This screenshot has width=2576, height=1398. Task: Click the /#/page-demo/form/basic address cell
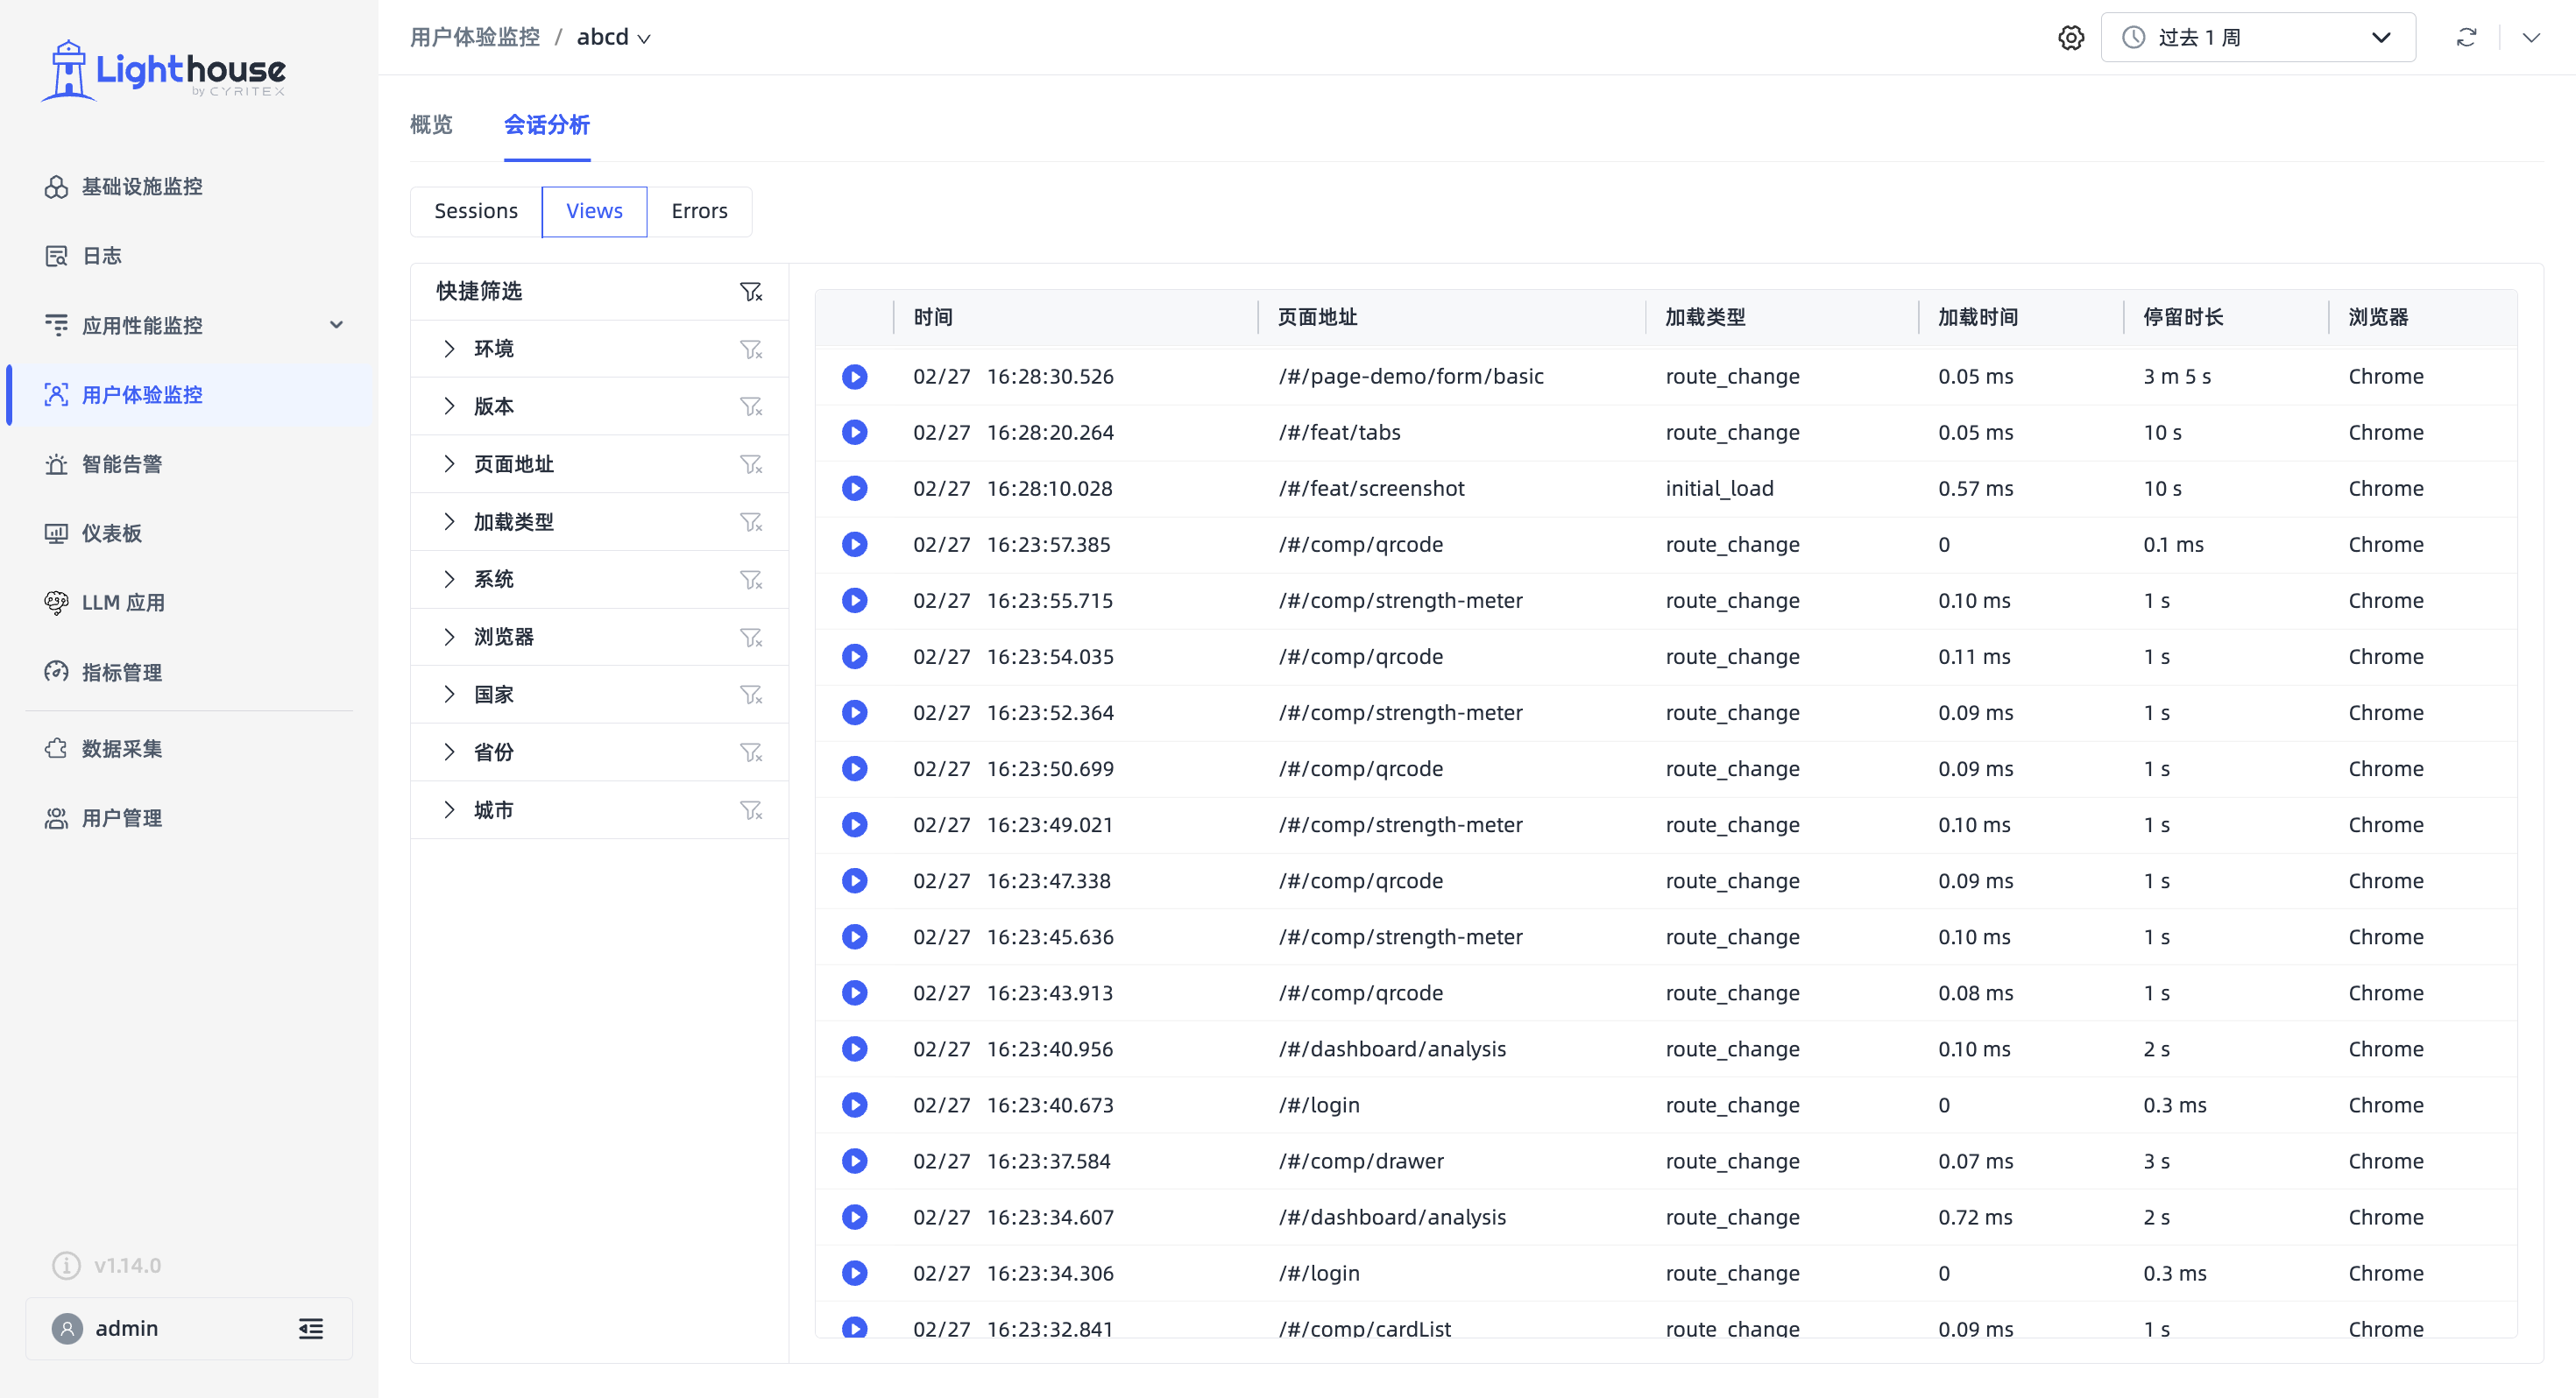(x=1411, y=377)
